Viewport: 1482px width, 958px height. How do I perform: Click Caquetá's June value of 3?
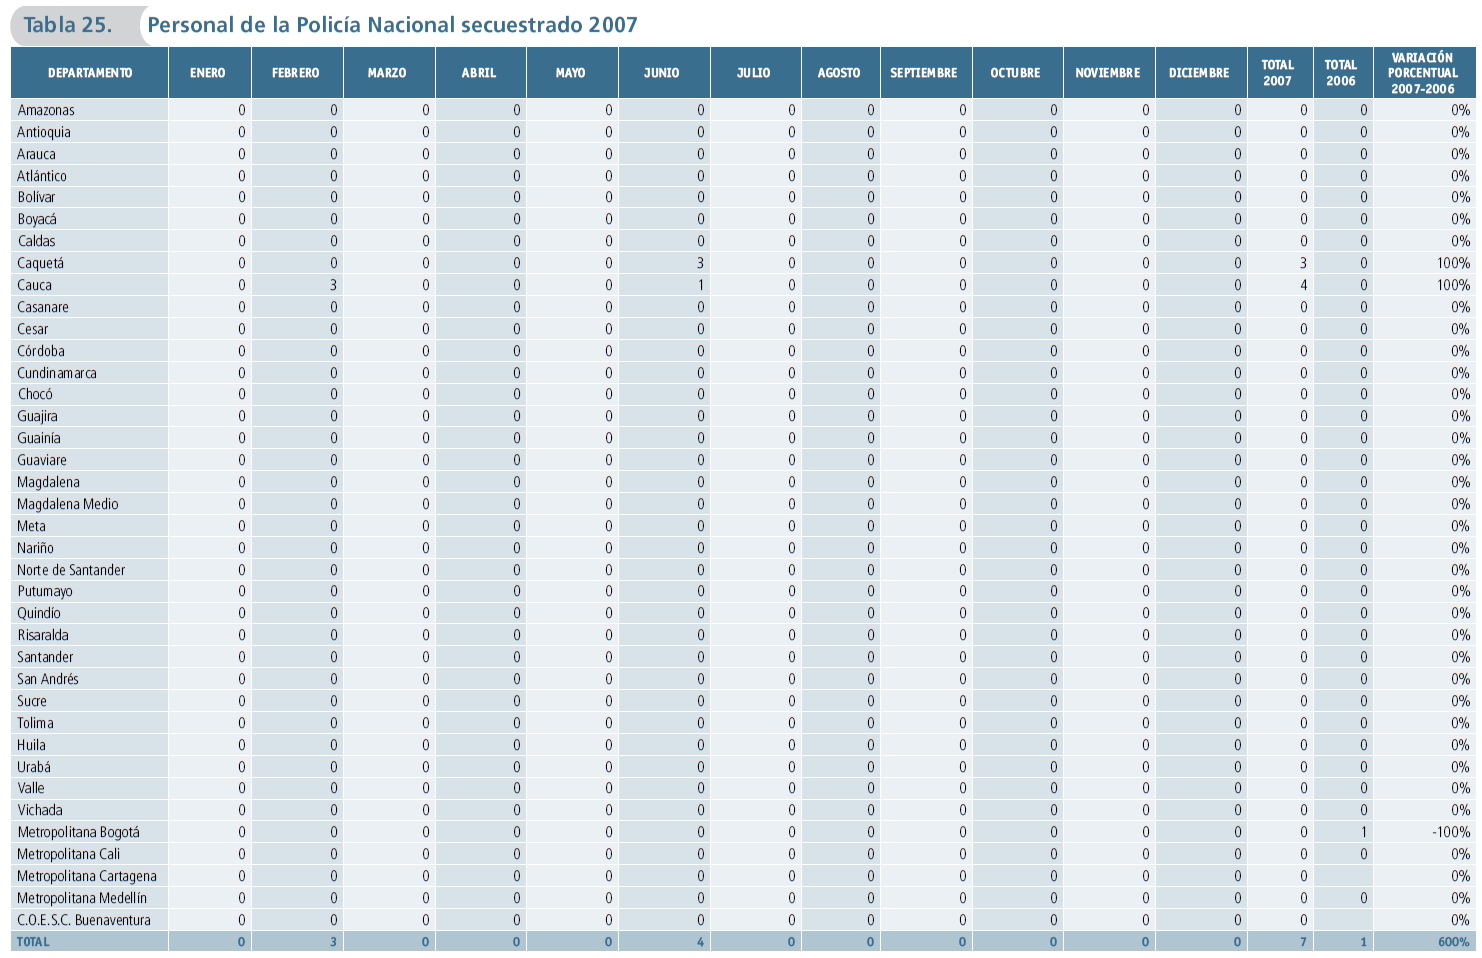click(700, 263)
